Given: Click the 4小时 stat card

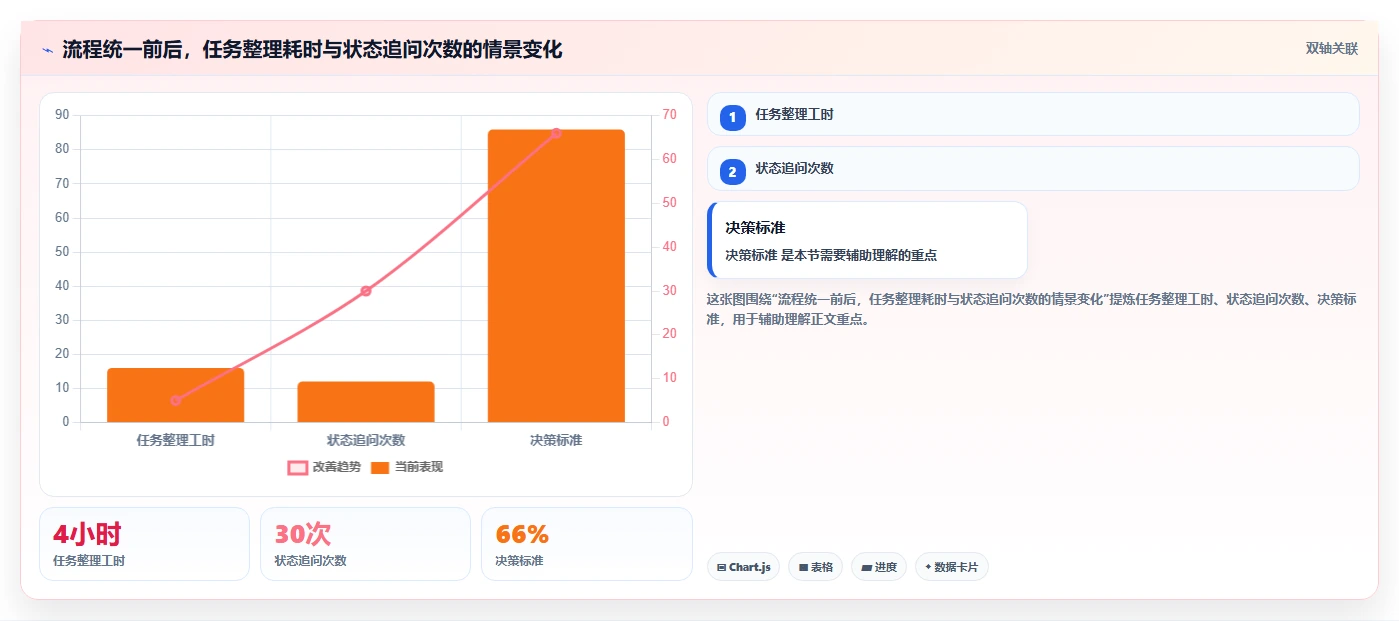Looking at the screenshot, I should (x=144, y=544).
